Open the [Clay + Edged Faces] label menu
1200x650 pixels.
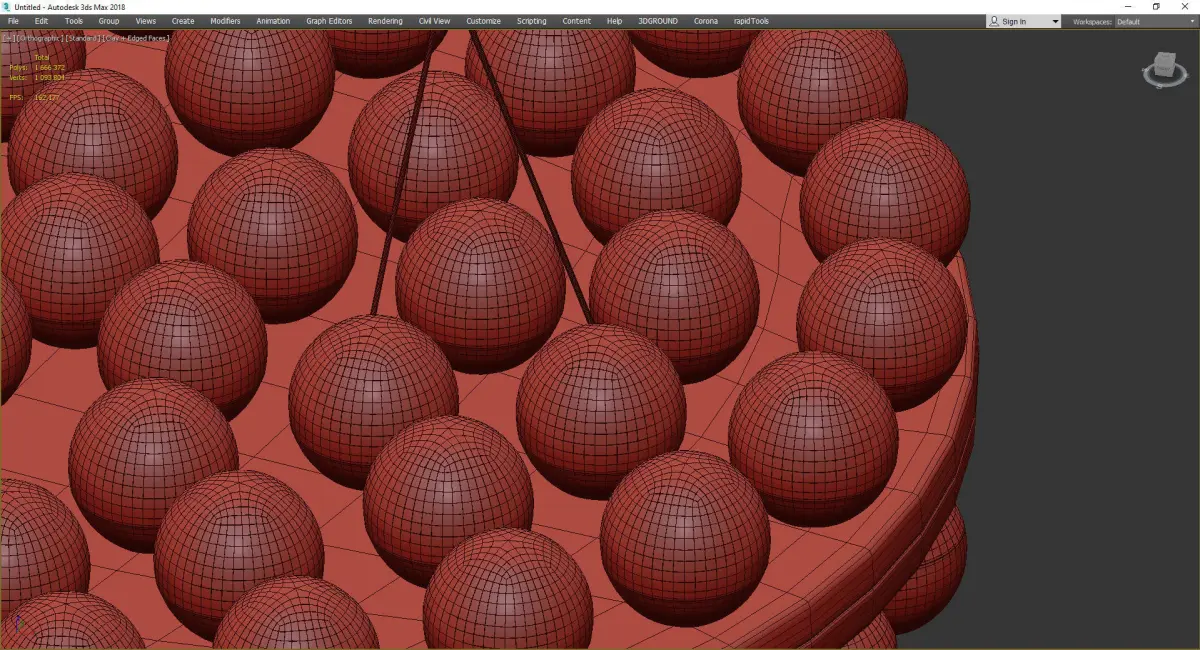tap(136, 38)
